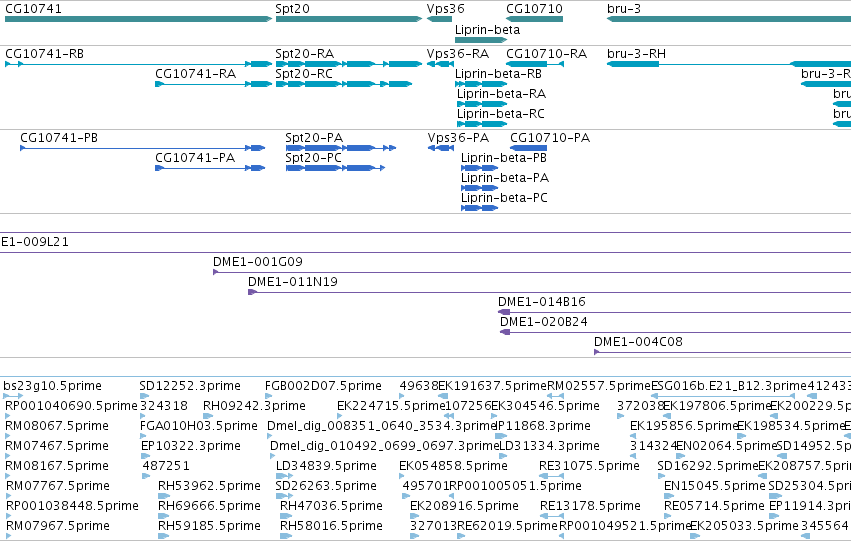
Task: Select EST SD26263.5prime
Action: (x=326, y=487)
